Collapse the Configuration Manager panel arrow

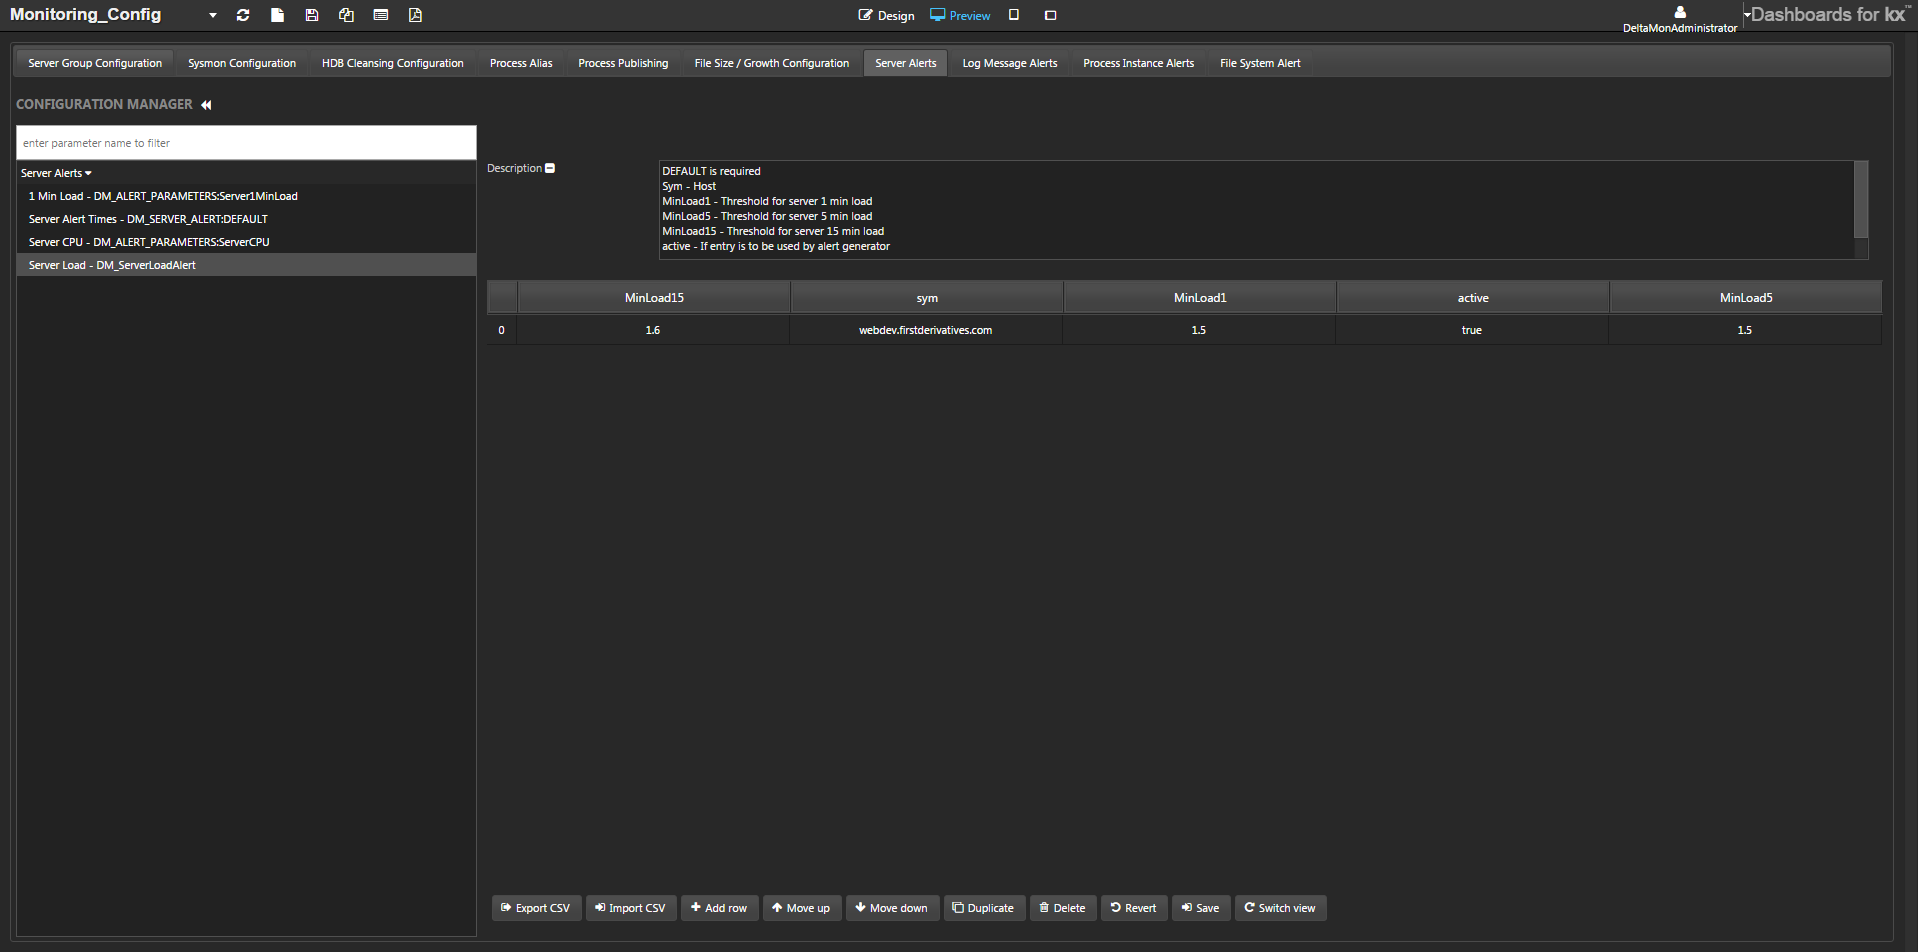(x=206, y=105)
